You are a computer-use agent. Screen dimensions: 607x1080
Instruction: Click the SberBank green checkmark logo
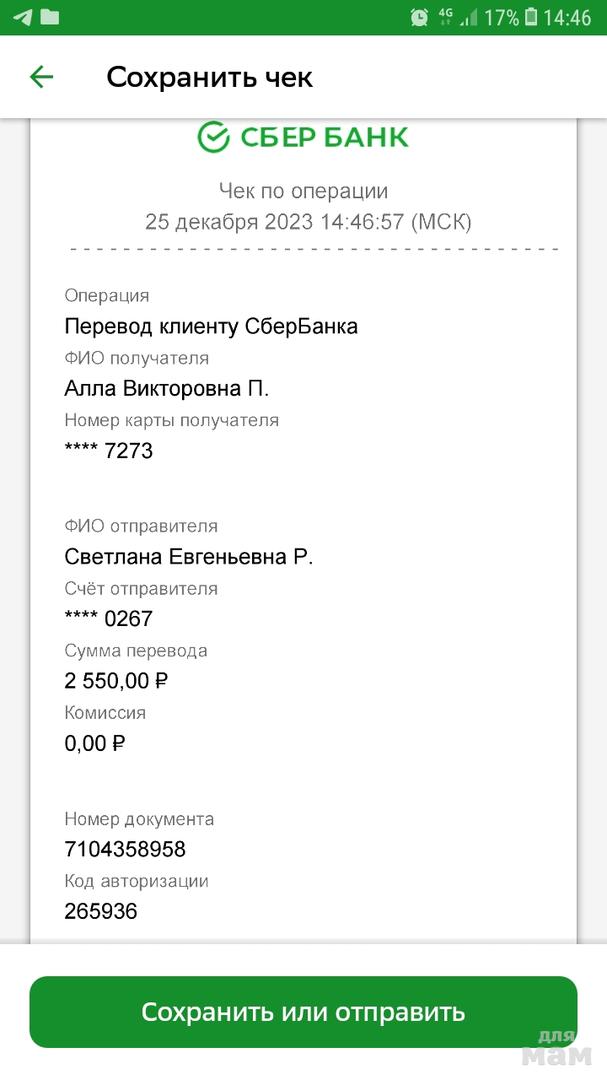[214, 137]
